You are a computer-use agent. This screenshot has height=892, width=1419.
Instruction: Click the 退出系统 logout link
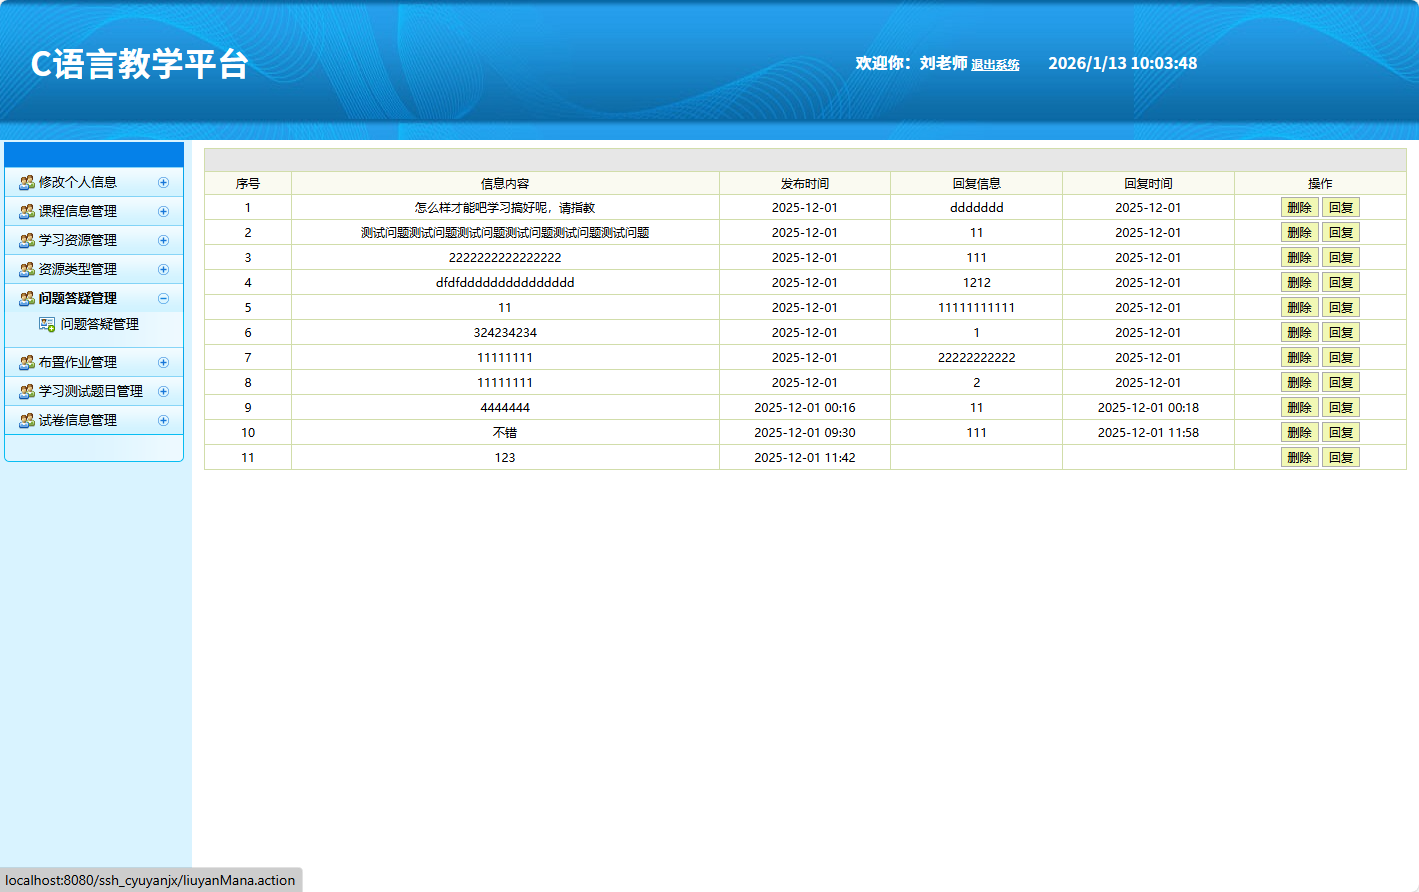click(x=995, y=65)
